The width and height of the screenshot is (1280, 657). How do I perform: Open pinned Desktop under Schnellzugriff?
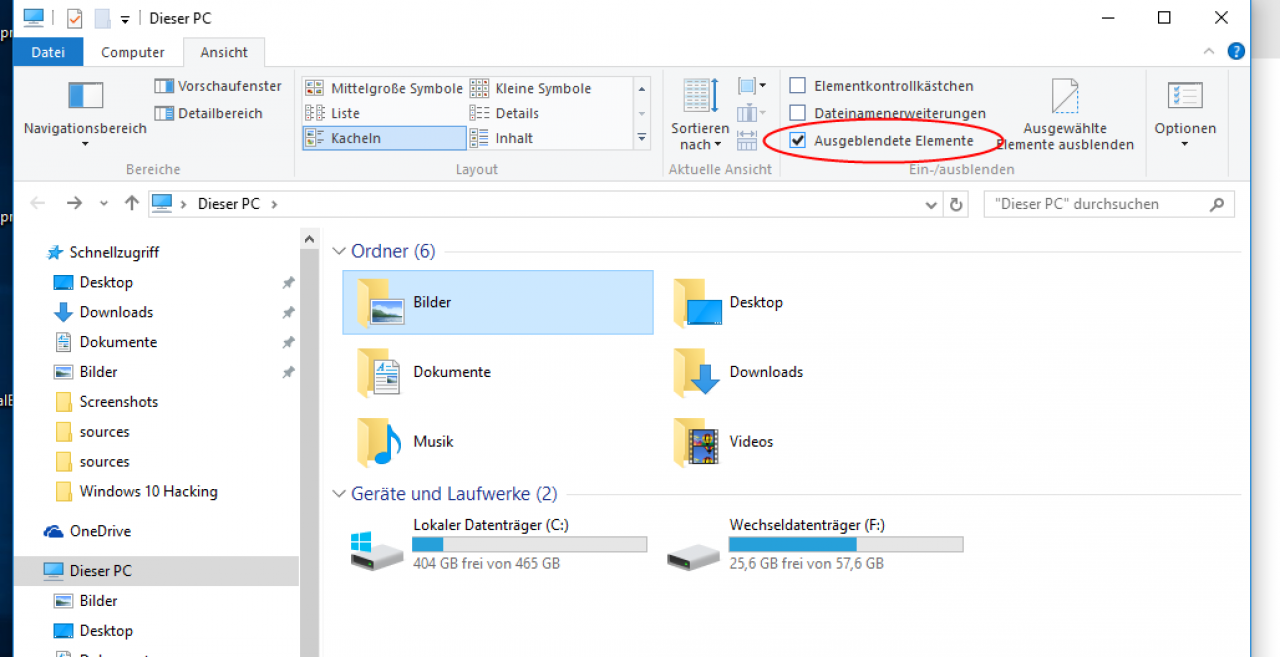106,282
